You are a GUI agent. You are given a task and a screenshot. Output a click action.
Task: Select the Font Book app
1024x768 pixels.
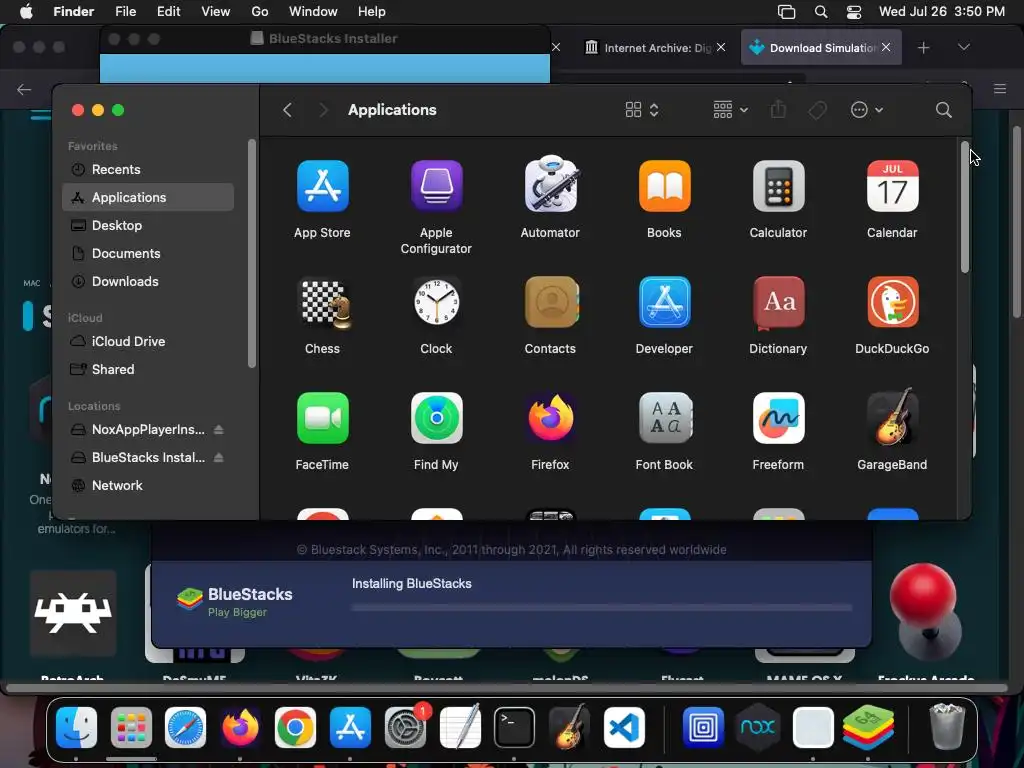[x=664, y=419]
